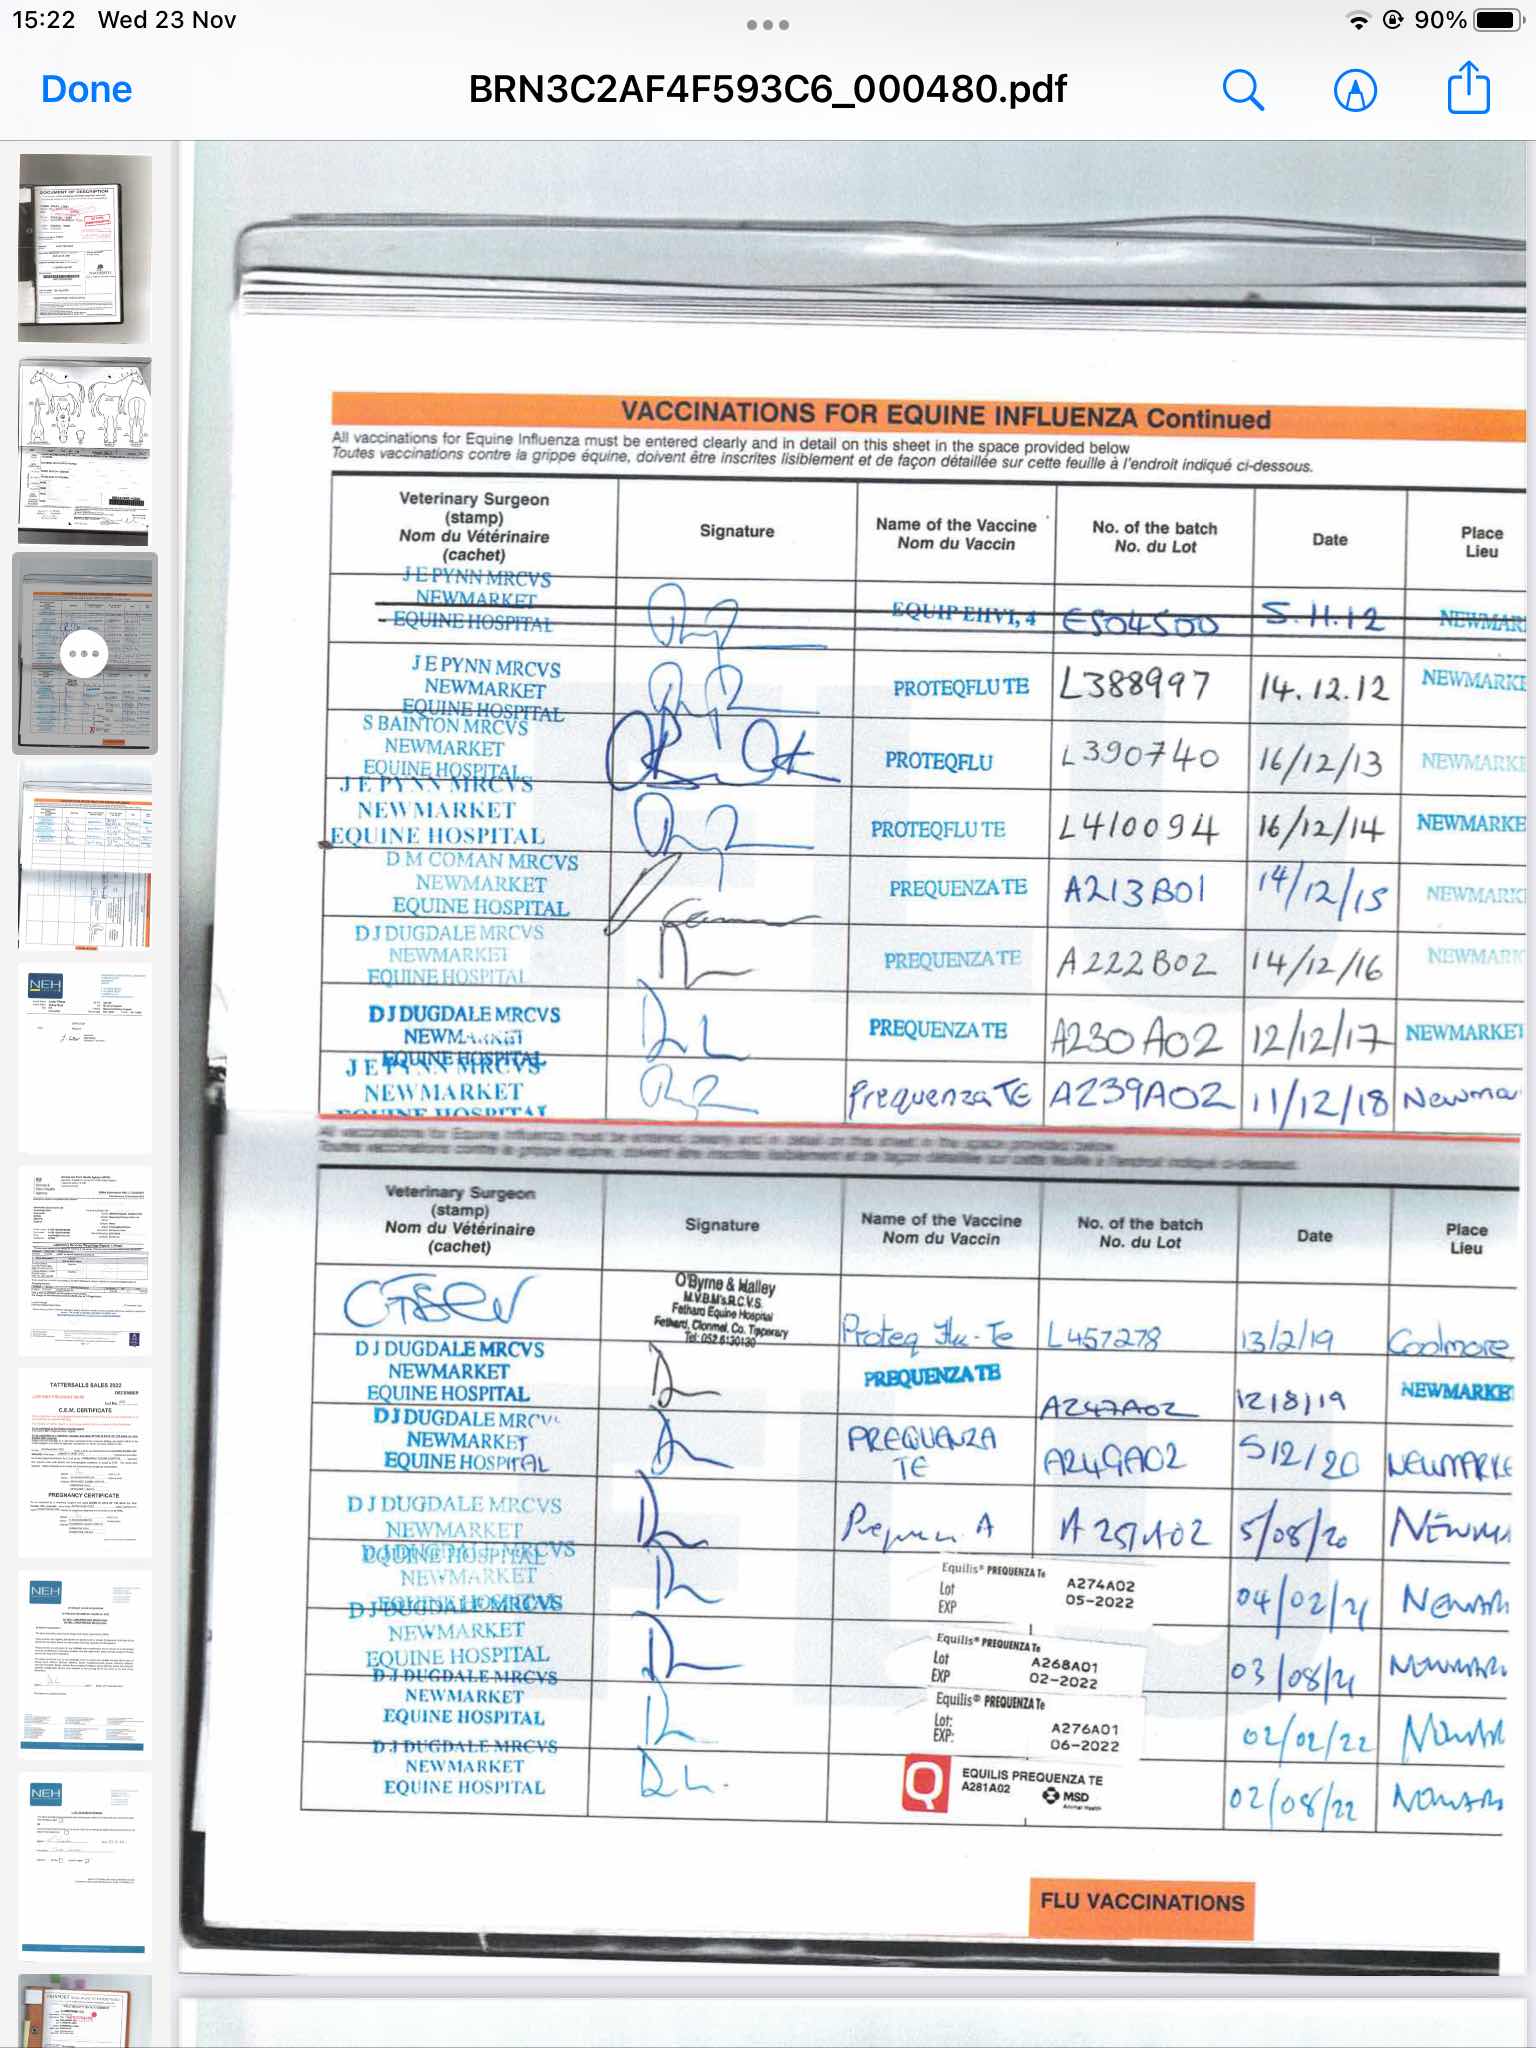The width and height of the screenshot is (1536, 2048).
Task: Select the eighth page thumbnail
Action: [85, 1664]
